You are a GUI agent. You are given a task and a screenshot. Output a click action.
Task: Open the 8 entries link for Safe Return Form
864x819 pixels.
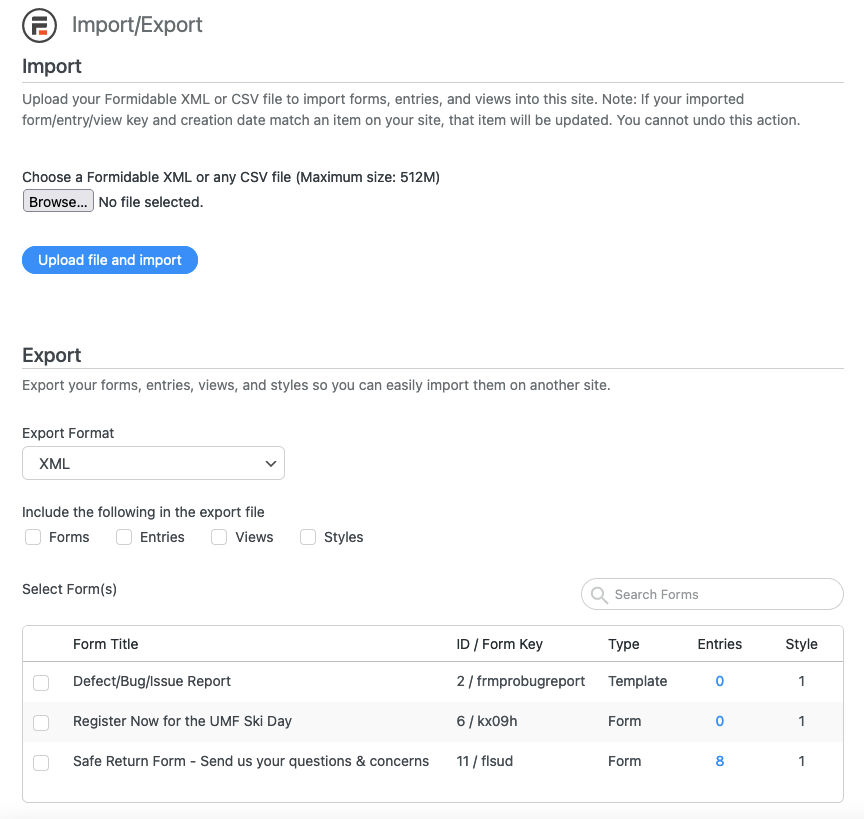click(x=720, y=761)
